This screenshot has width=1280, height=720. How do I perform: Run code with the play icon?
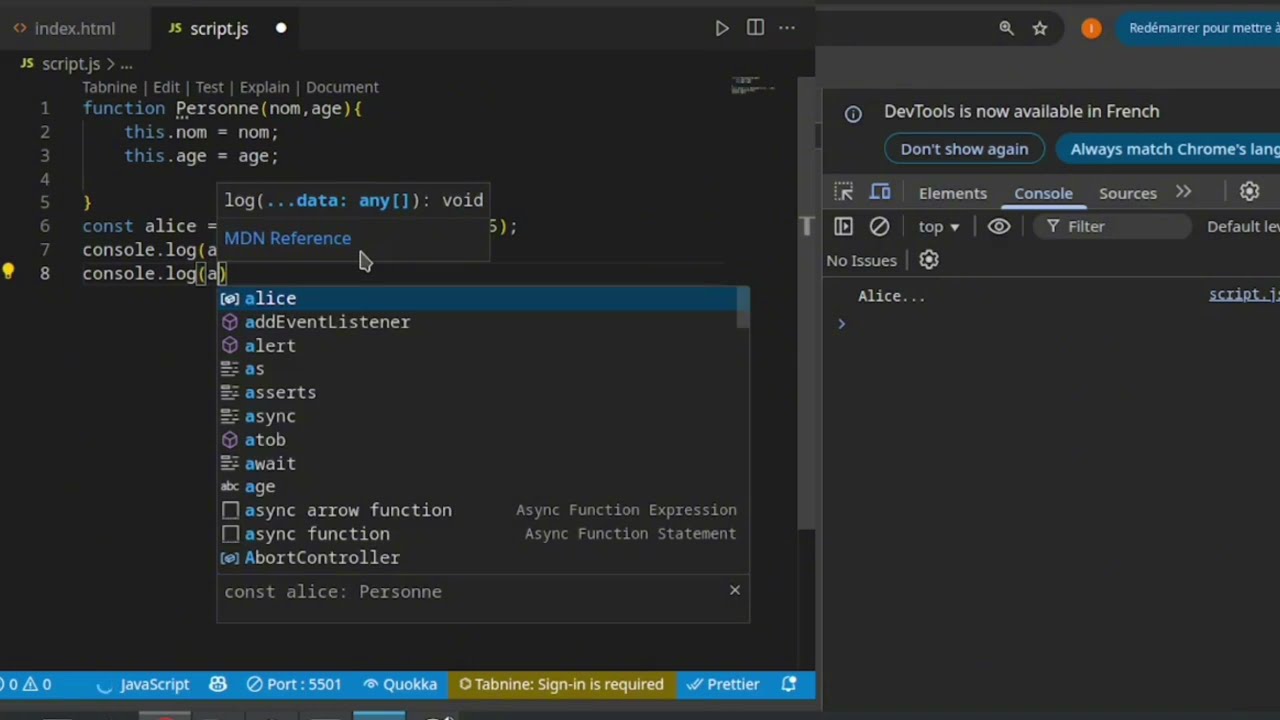click(x=722, y=28)
